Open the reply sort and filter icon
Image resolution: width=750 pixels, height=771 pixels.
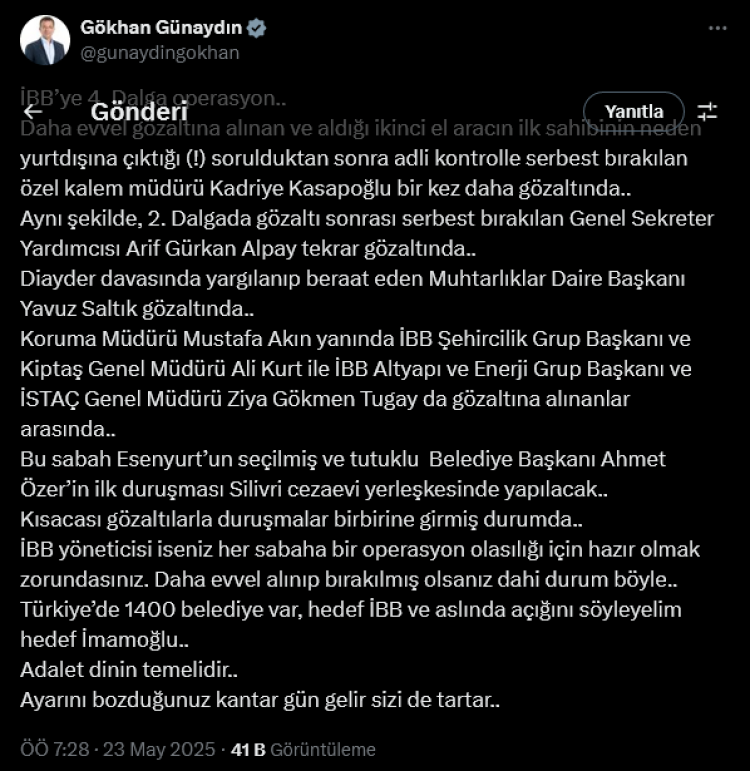click(x=707, y=111)
